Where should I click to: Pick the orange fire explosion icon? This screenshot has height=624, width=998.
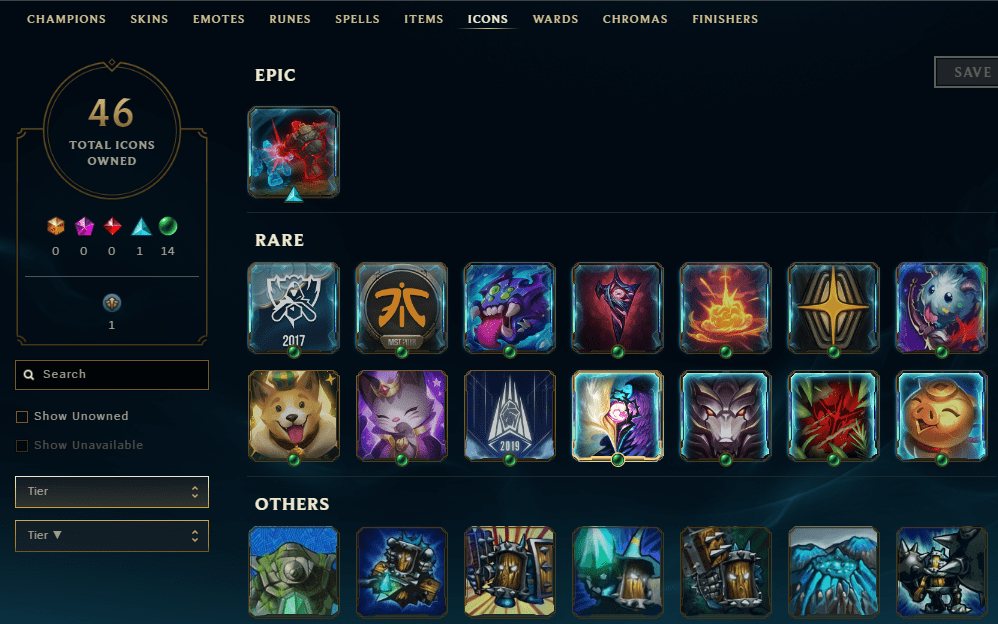[726, 308]
